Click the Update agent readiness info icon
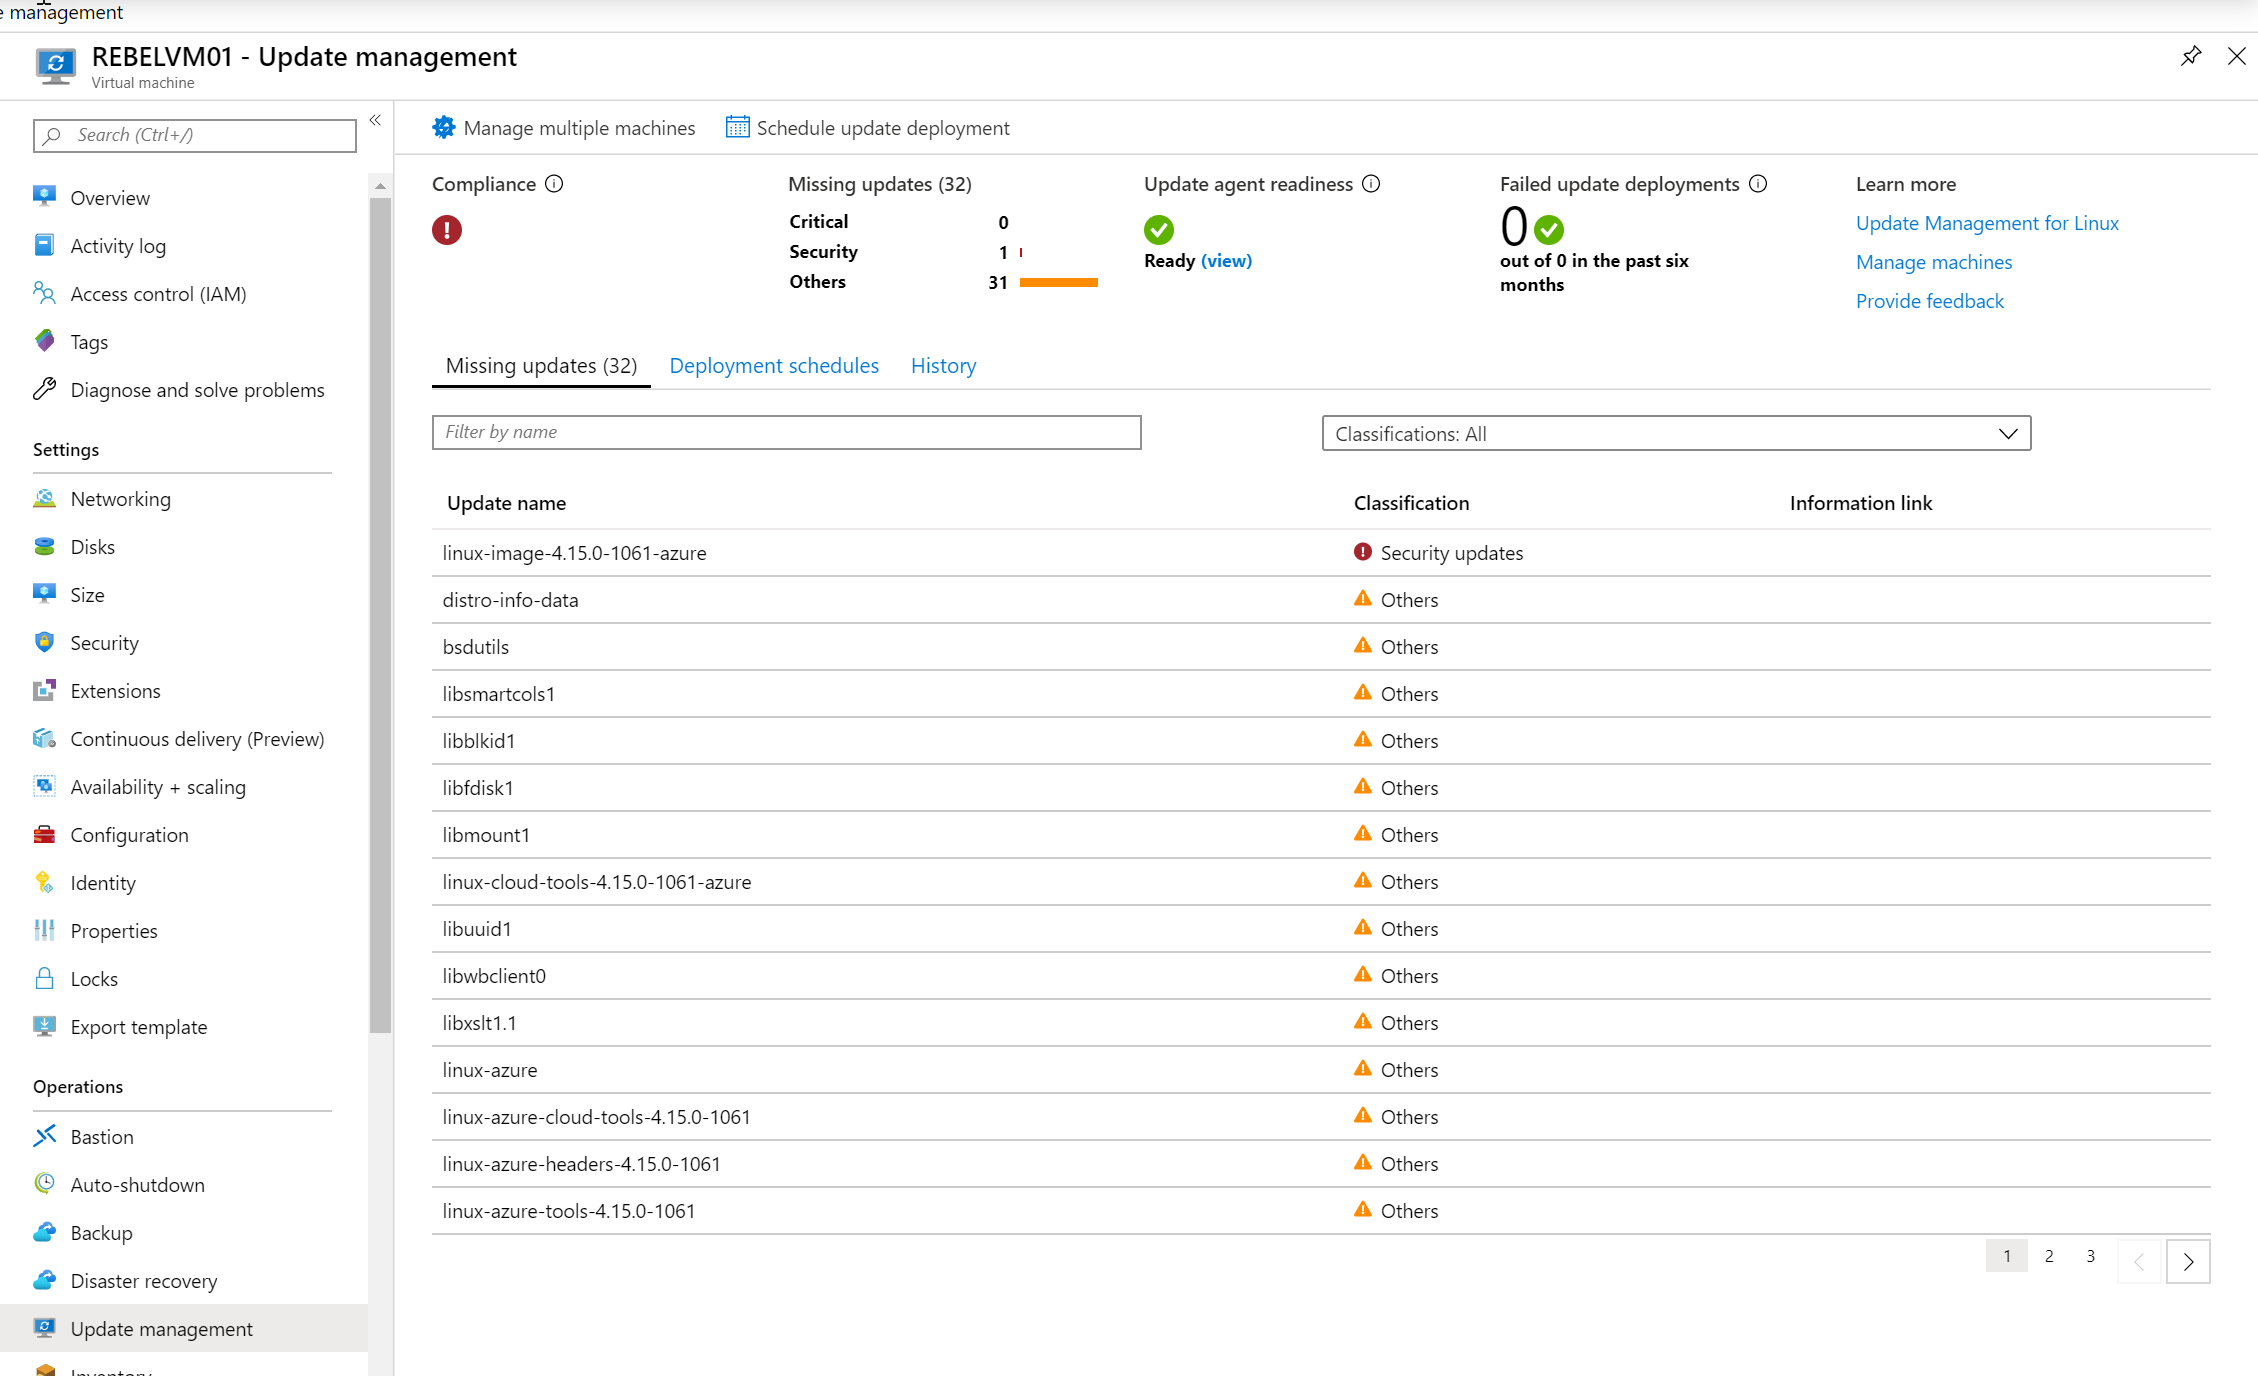 coord(1371,184)
